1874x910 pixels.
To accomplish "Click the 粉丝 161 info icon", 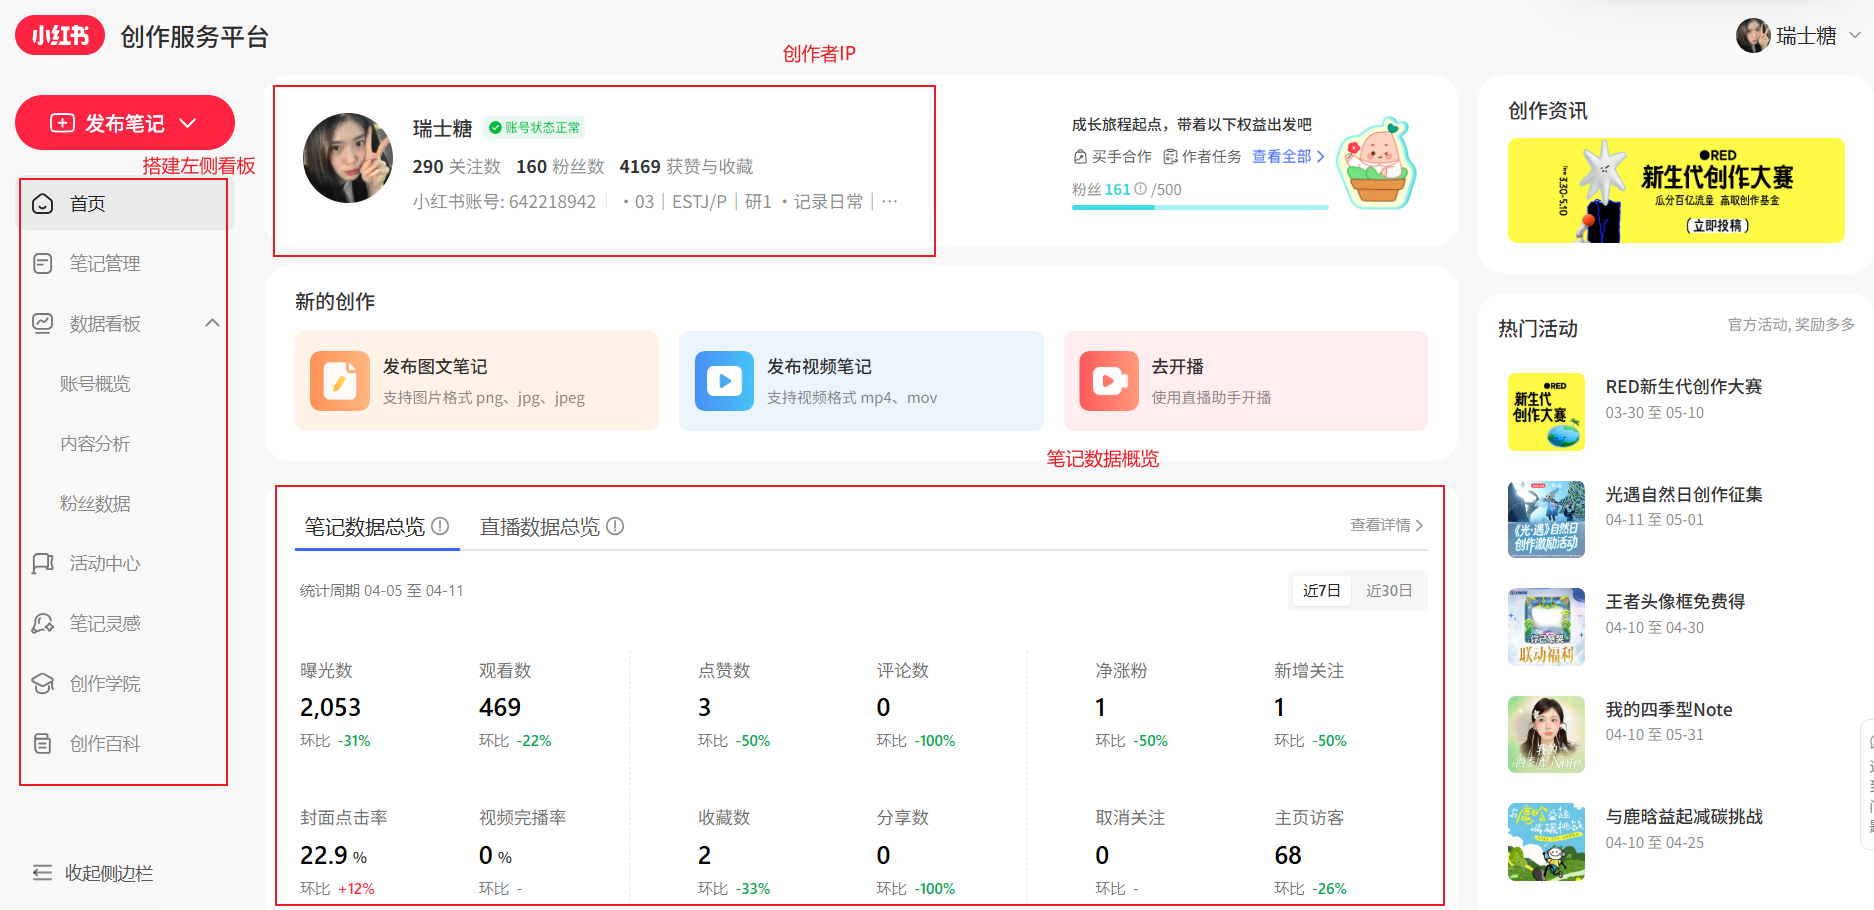I will click(1140, 189).
